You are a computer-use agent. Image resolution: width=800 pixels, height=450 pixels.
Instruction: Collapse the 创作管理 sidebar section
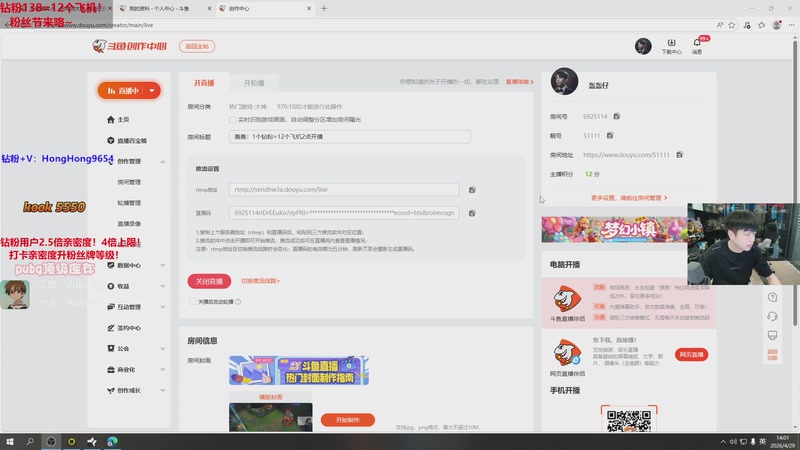(163, 161)
